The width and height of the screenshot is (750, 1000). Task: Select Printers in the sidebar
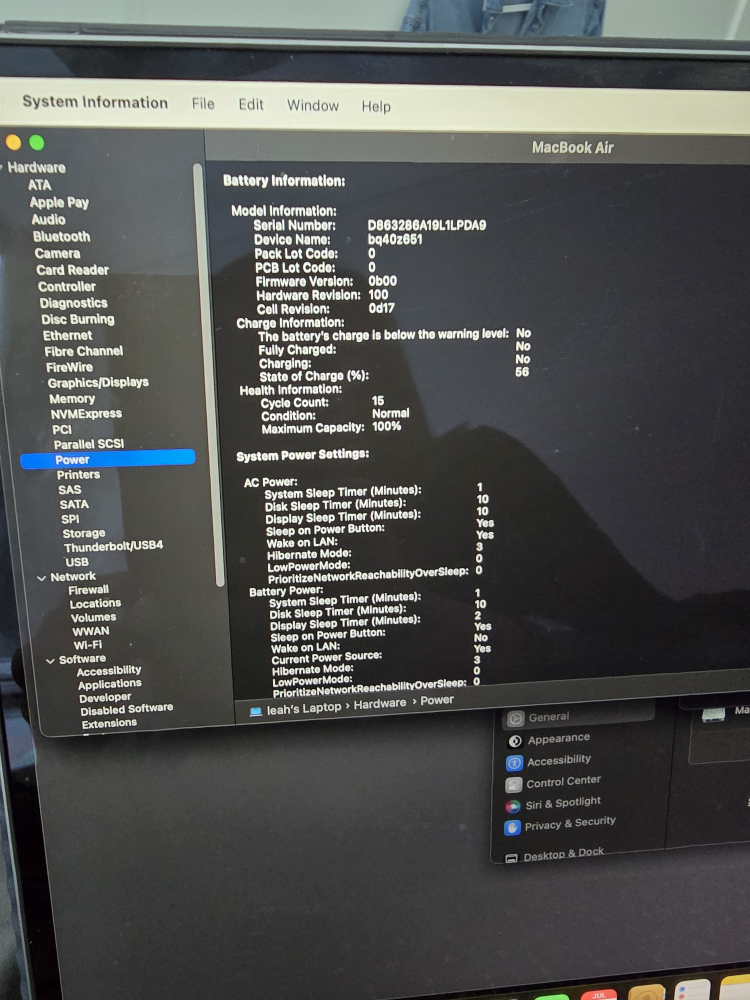point(78,474)
